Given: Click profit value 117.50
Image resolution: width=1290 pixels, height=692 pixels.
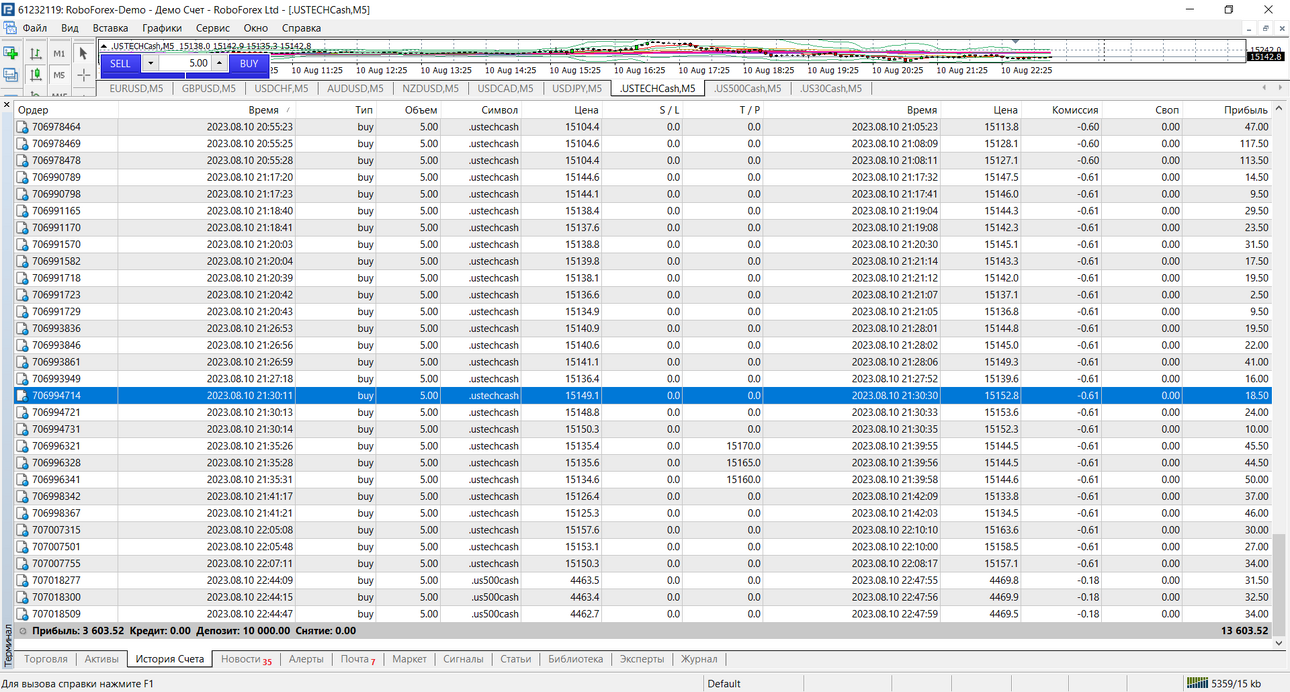Looking at the screenshot, I should (1253, 144).
